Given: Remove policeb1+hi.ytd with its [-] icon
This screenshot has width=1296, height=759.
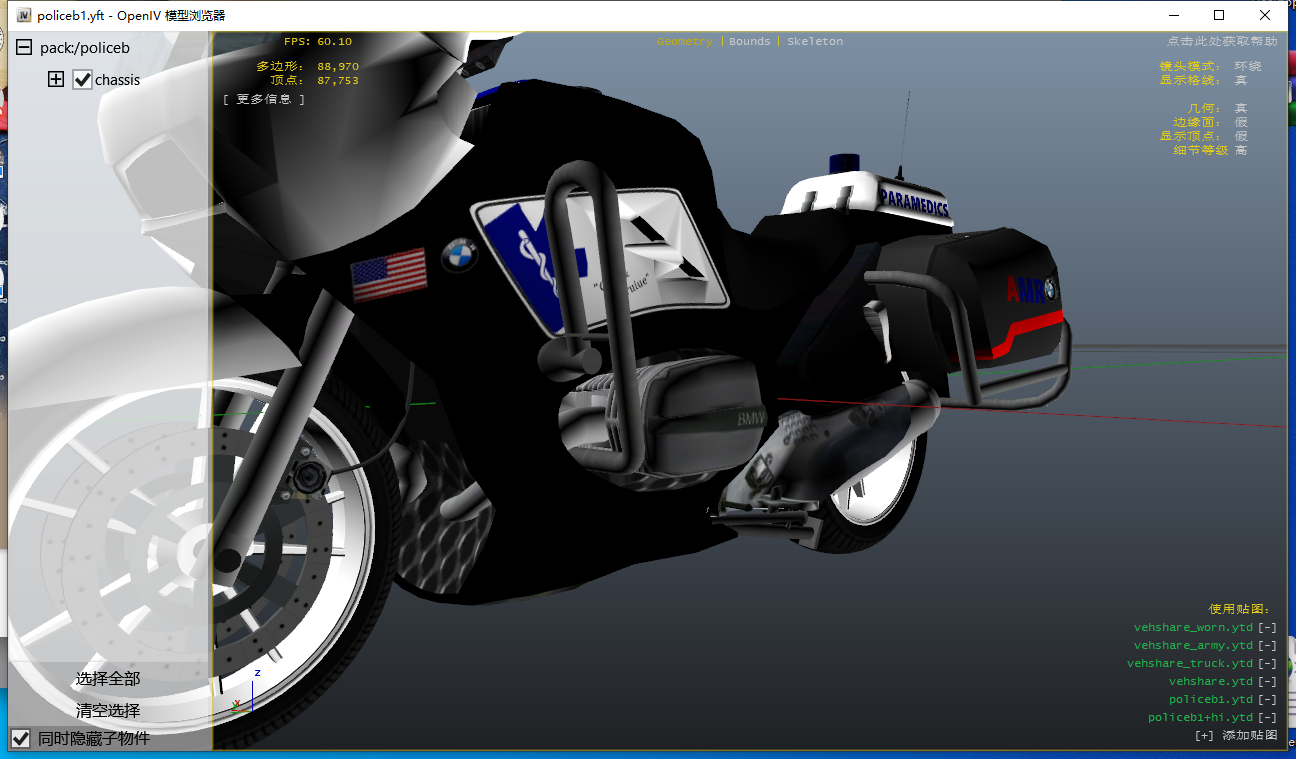Looking at the screenshot, I should click(x=1267, y=718).
